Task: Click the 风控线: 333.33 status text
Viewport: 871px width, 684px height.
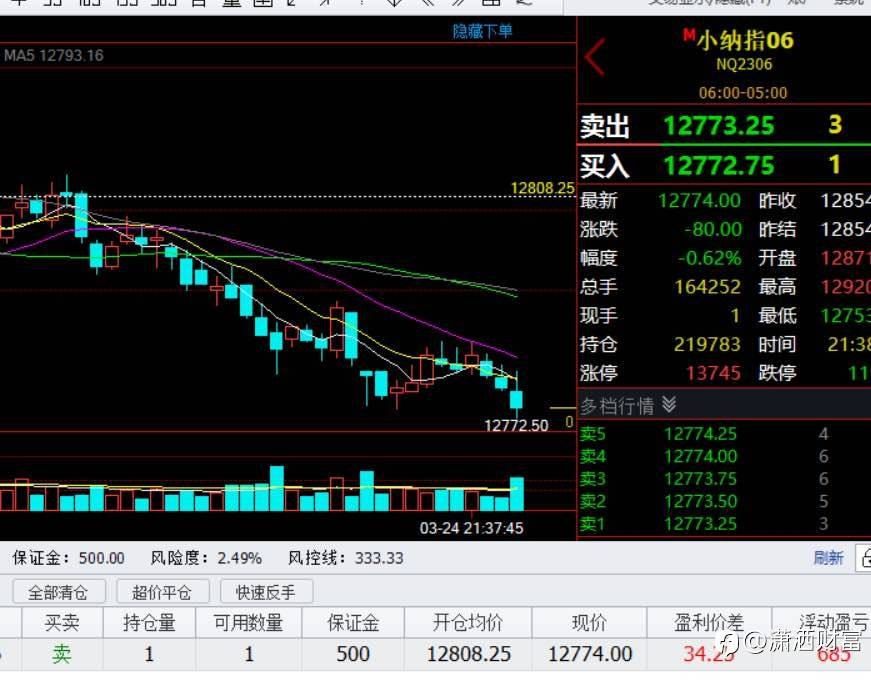Action: click(x=346, y=558)
